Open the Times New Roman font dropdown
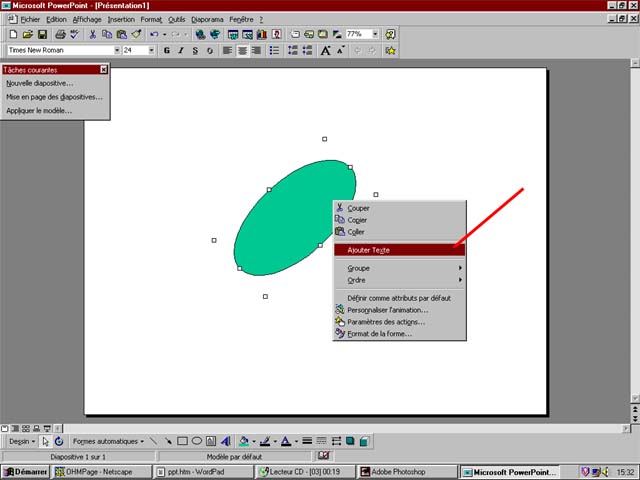 tap(117, 50)
